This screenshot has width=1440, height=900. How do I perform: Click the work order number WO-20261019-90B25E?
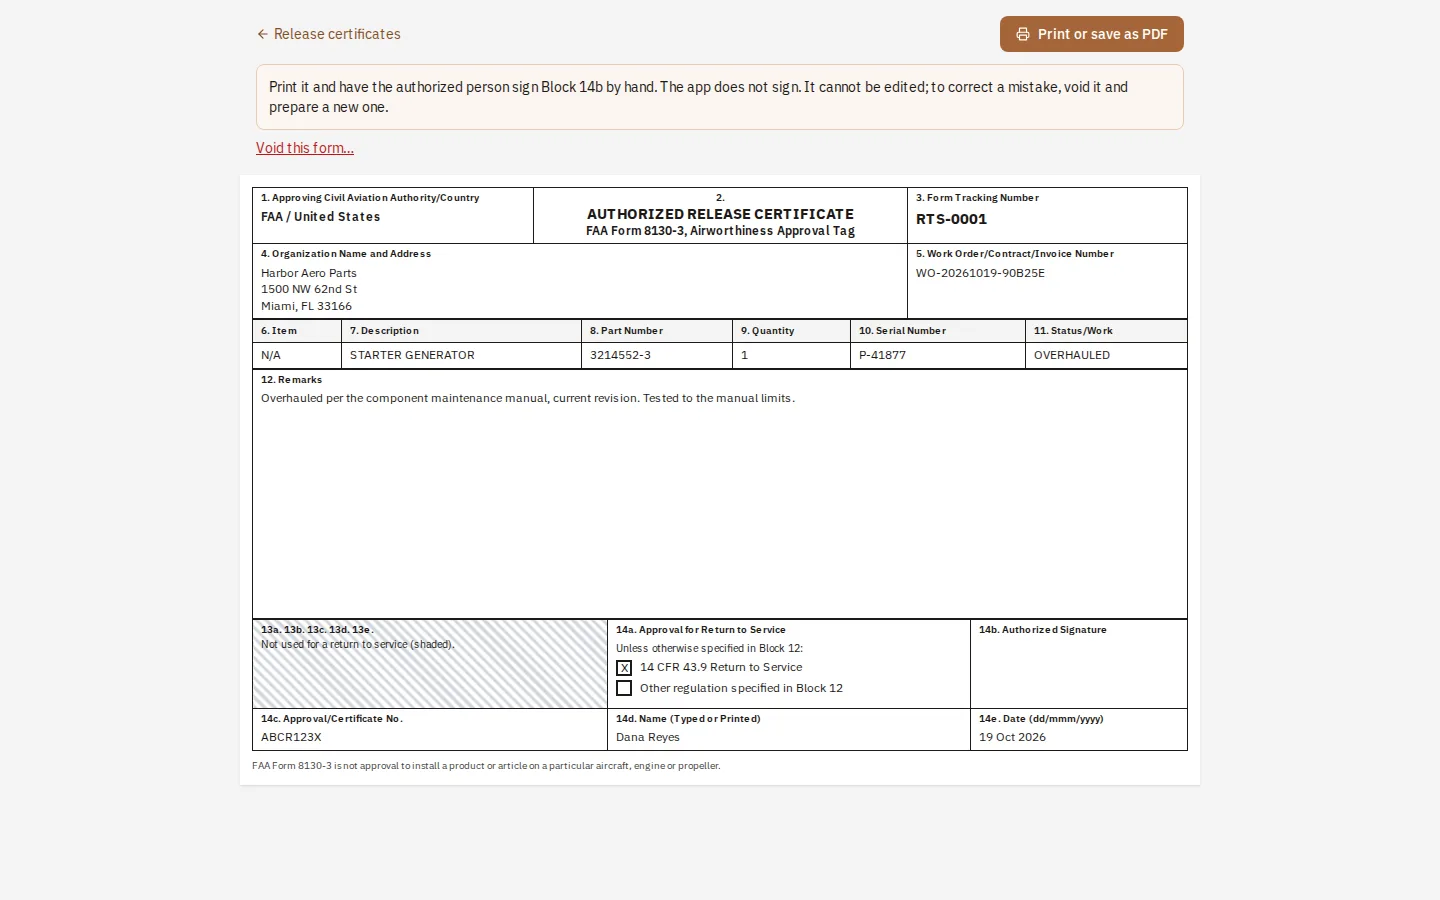point(980,273)
